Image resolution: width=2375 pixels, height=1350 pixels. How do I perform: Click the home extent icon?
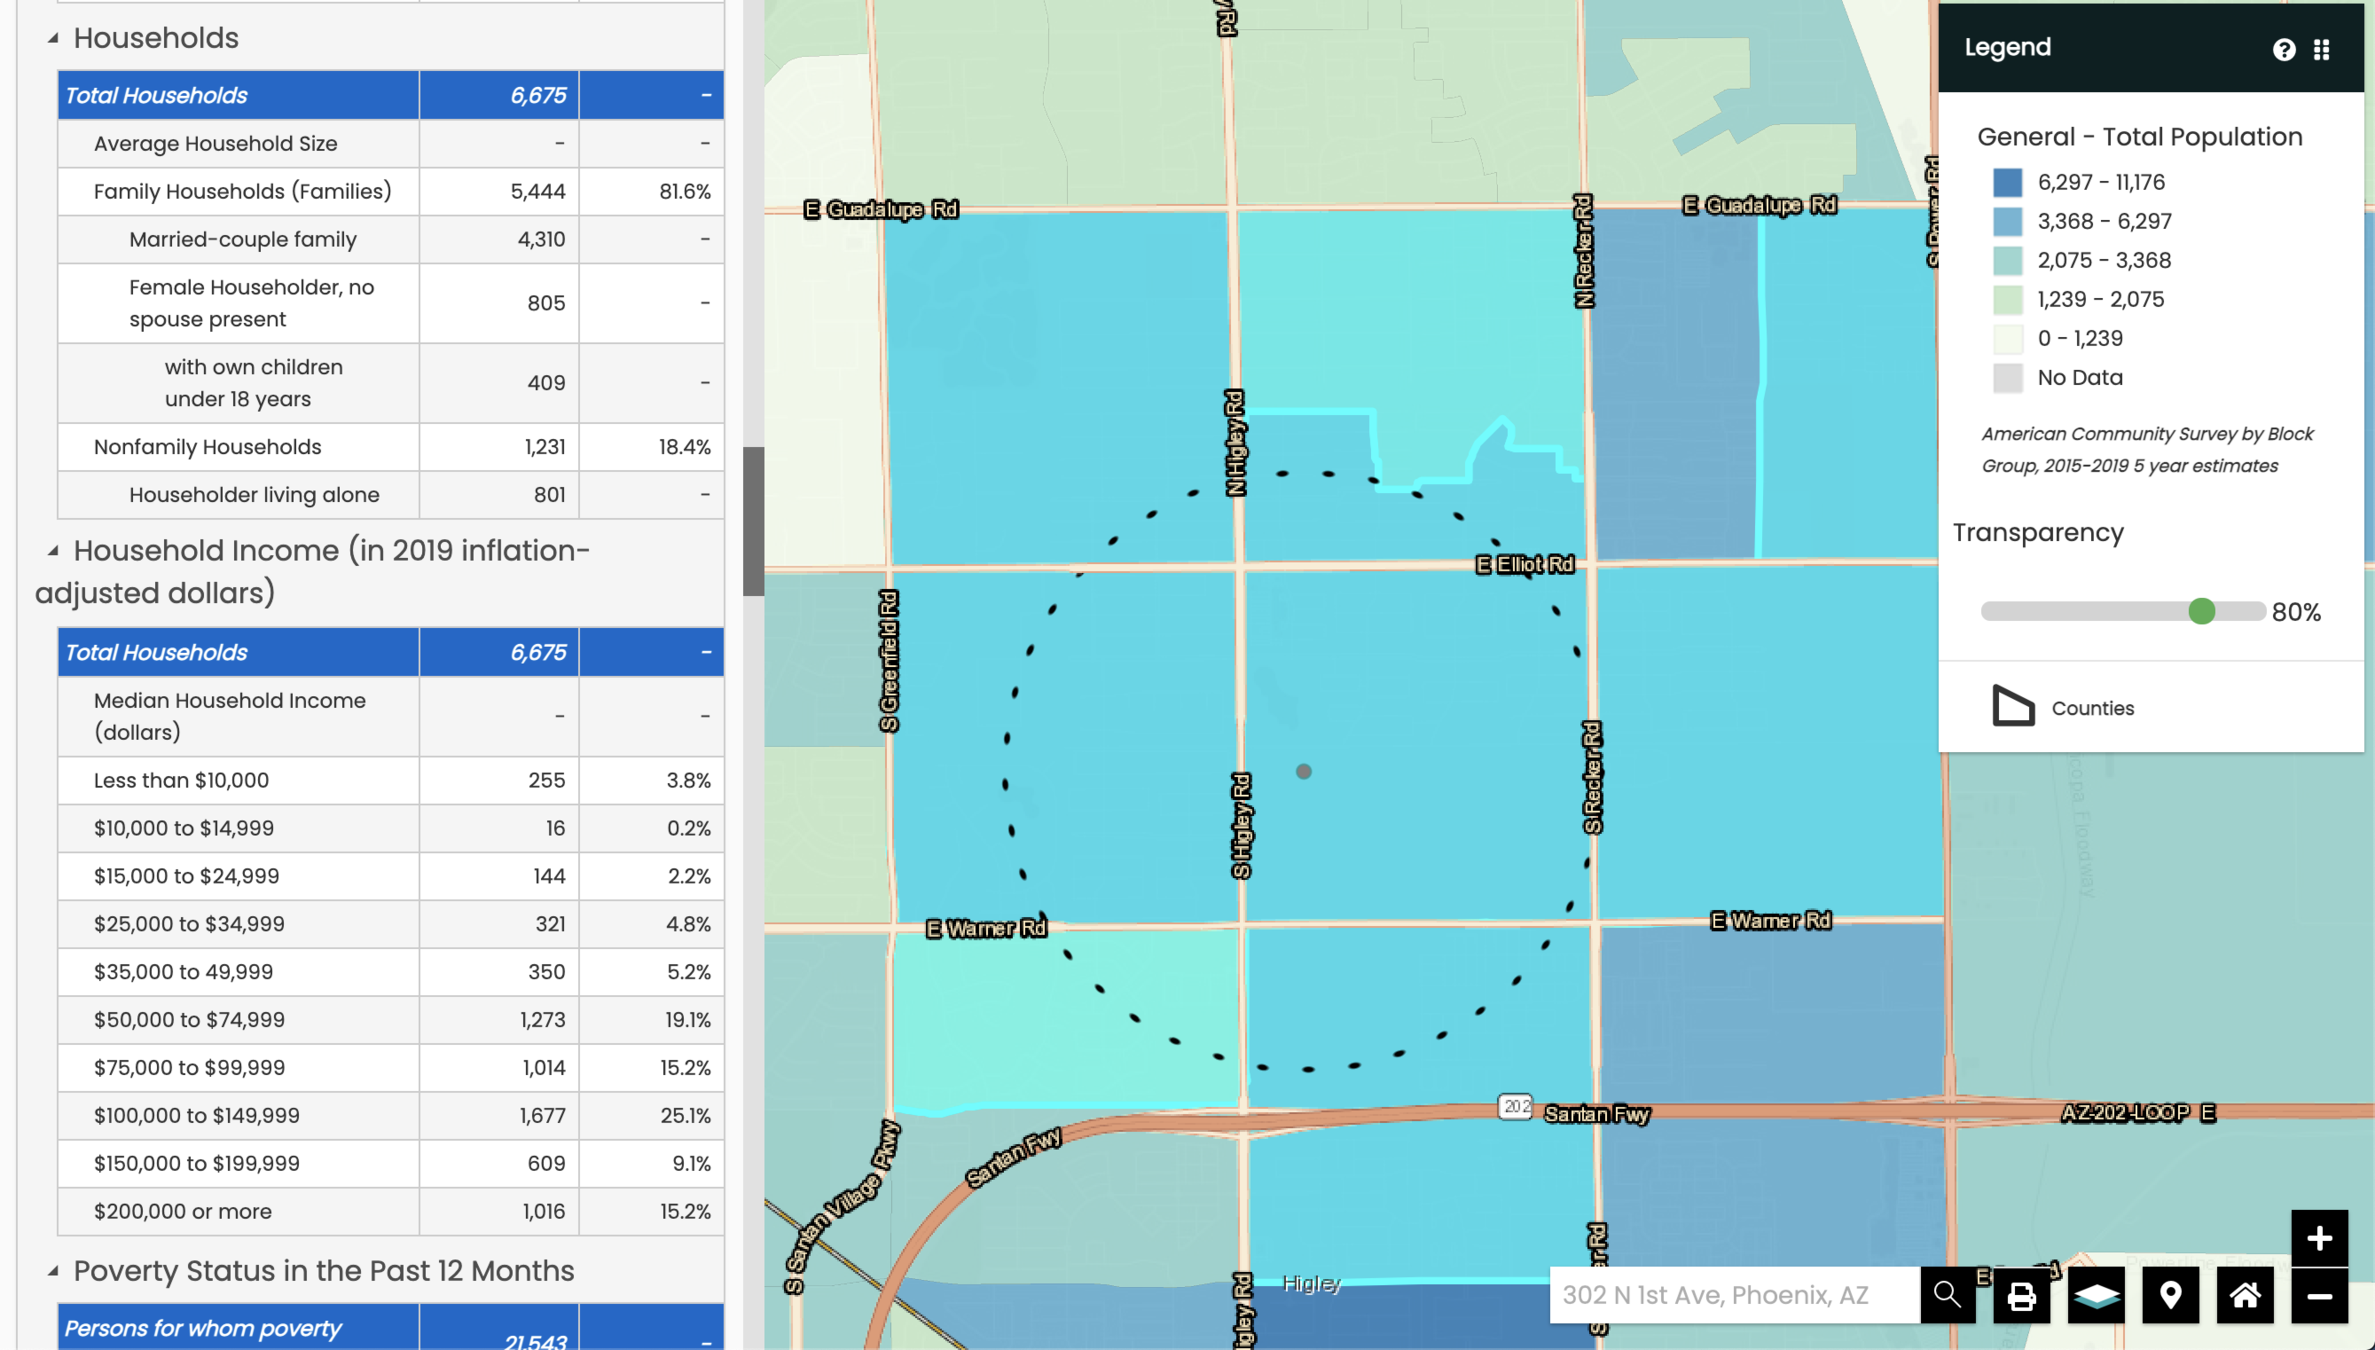click(2245, 1295)
